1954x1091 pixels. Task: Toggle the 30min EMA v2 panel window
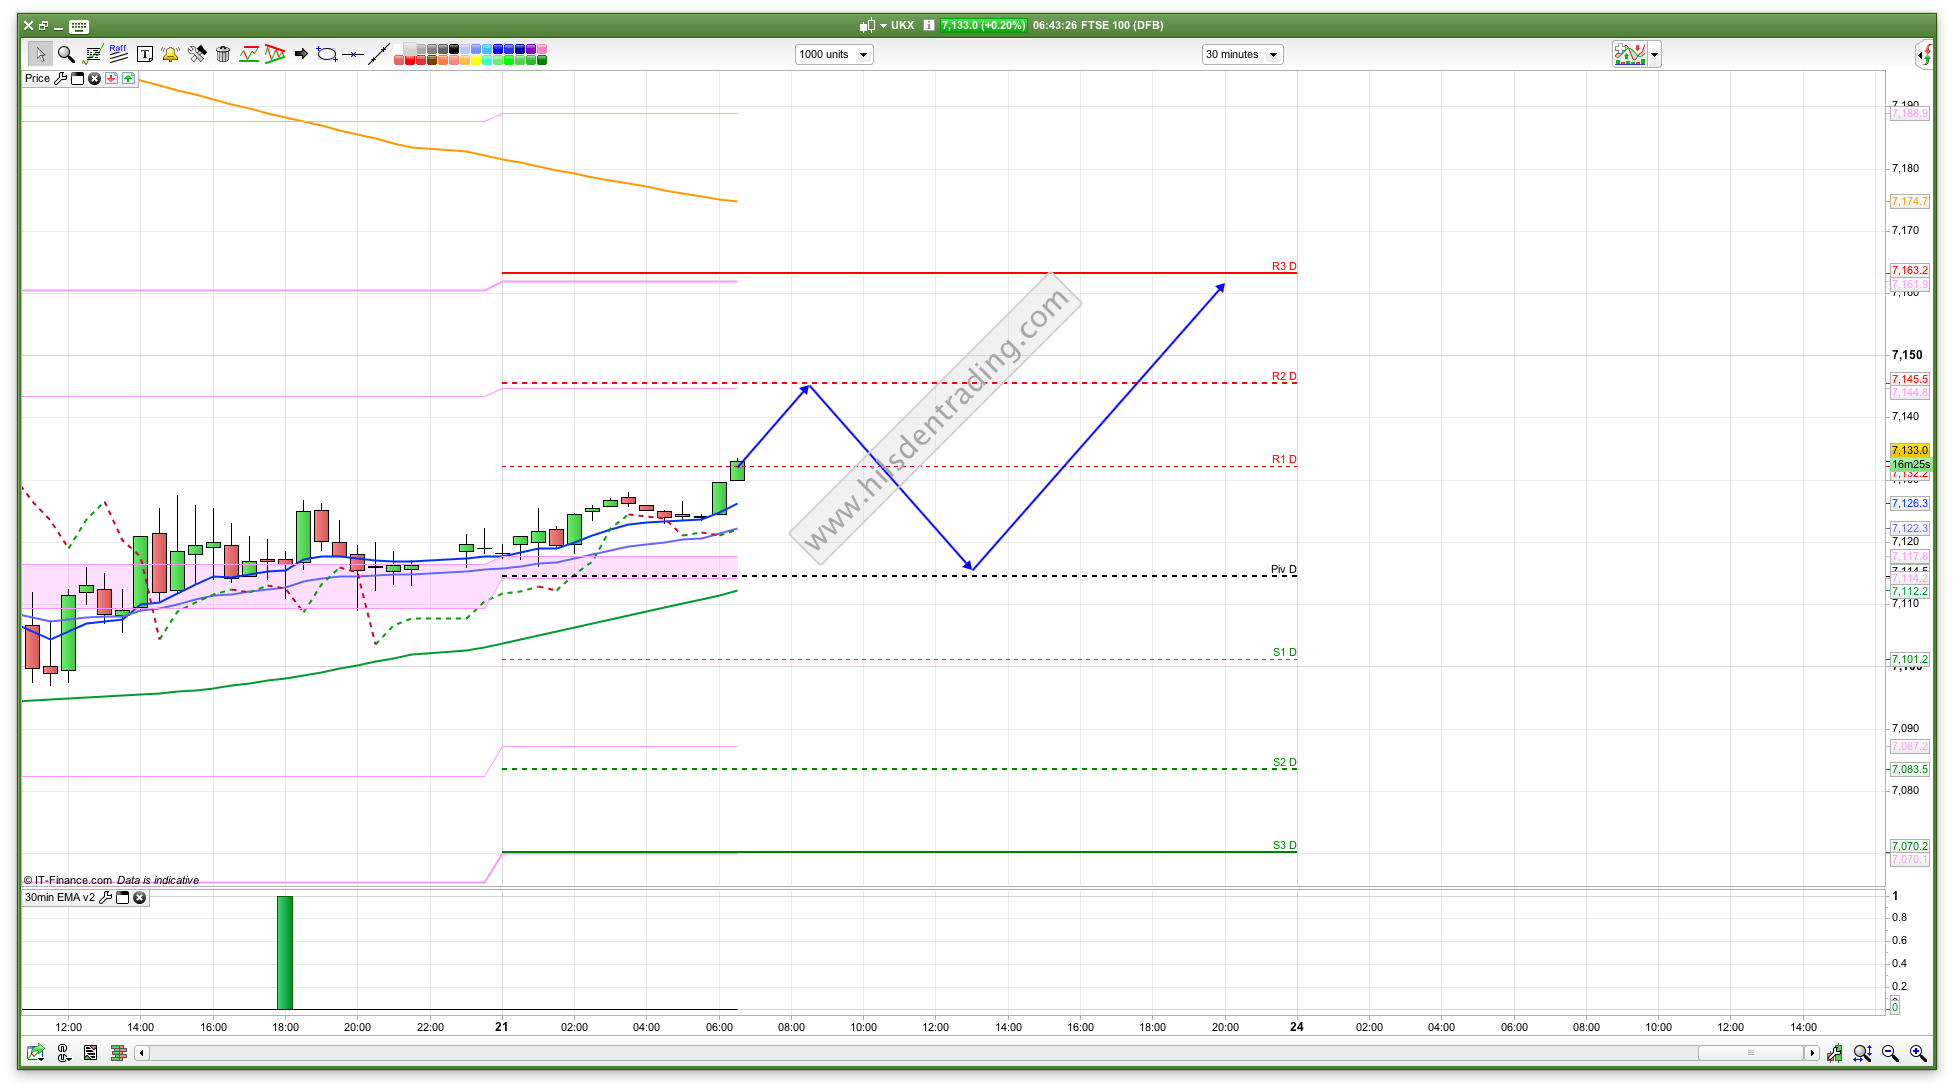coord(123,897)
